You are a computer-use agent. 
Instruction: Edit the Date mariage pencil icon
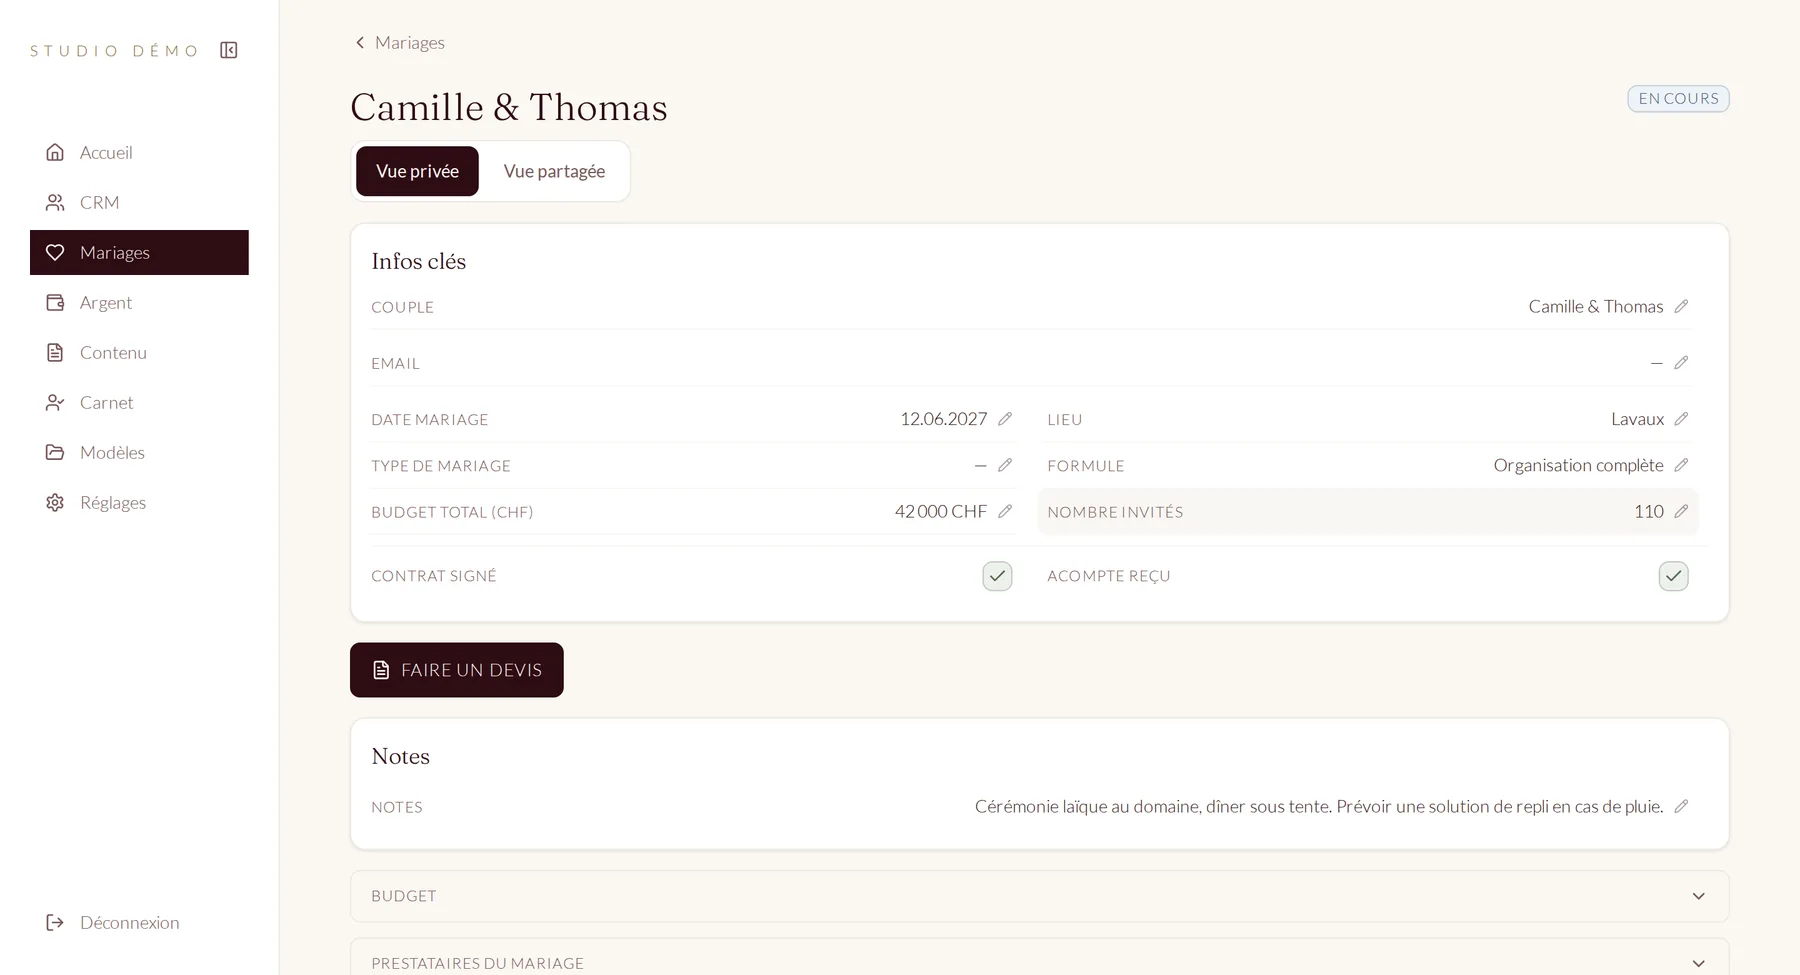(1005, 418)
